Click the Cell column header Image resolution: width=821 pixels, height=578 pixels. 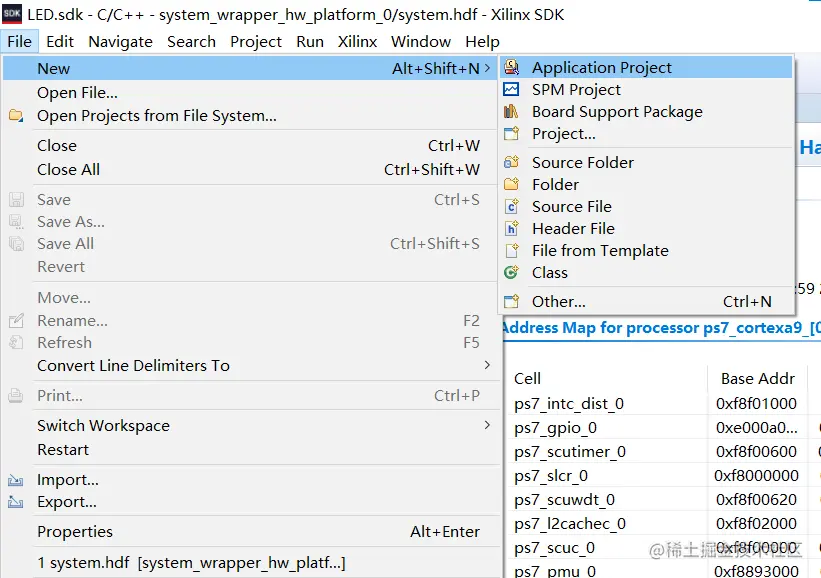point(527,379)
